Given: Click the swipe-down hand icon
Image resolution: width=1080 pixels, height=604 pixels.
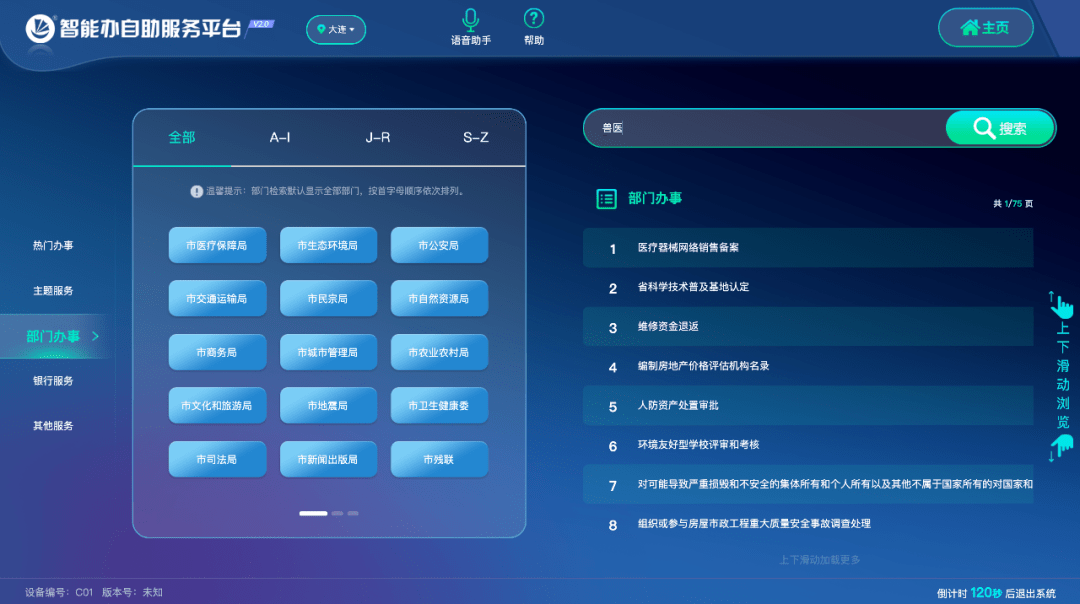Looking at the screenshot, I should click(1061, 446).
